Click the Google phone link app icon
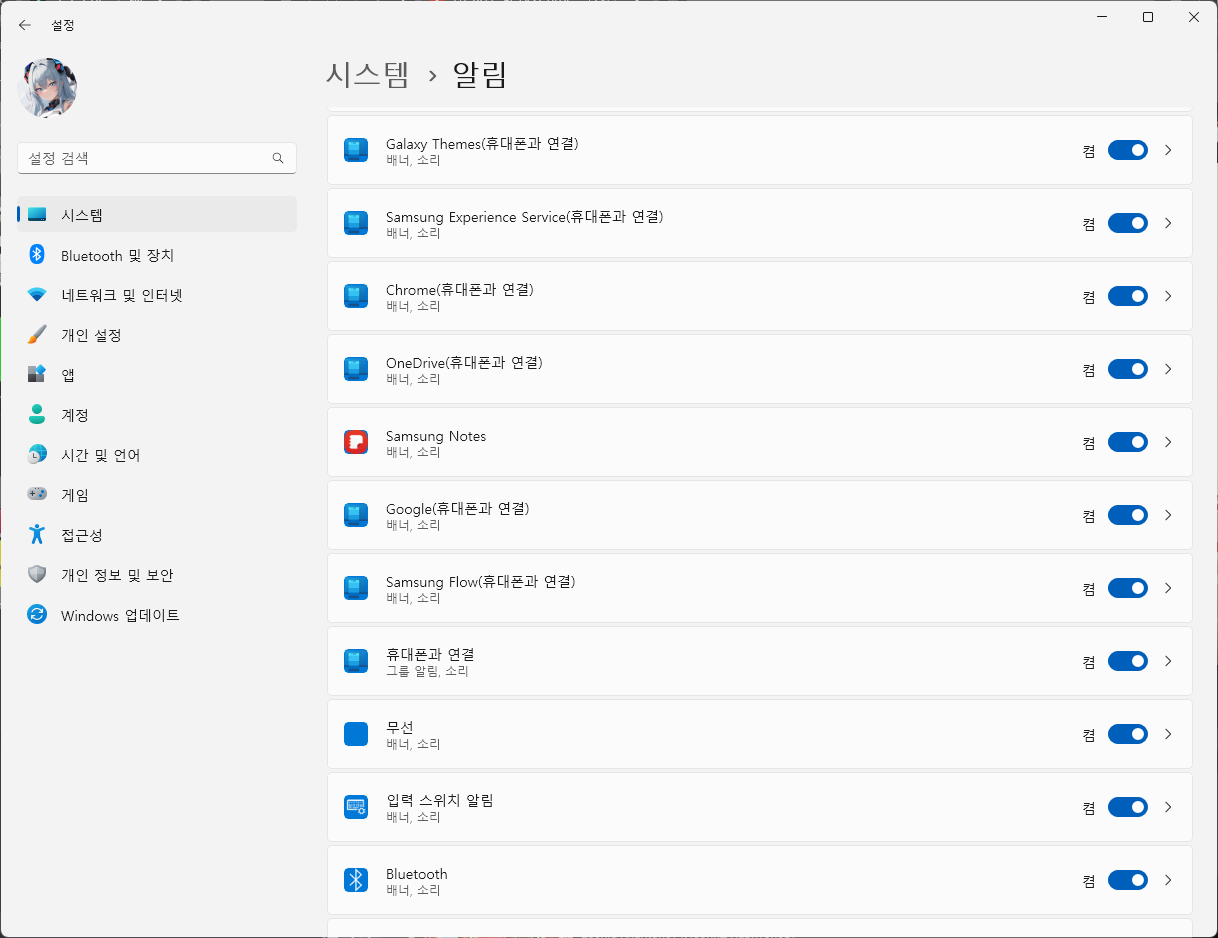Image resolution: width=1218 pixels, height=938 pixels. (x=356, y=515)
